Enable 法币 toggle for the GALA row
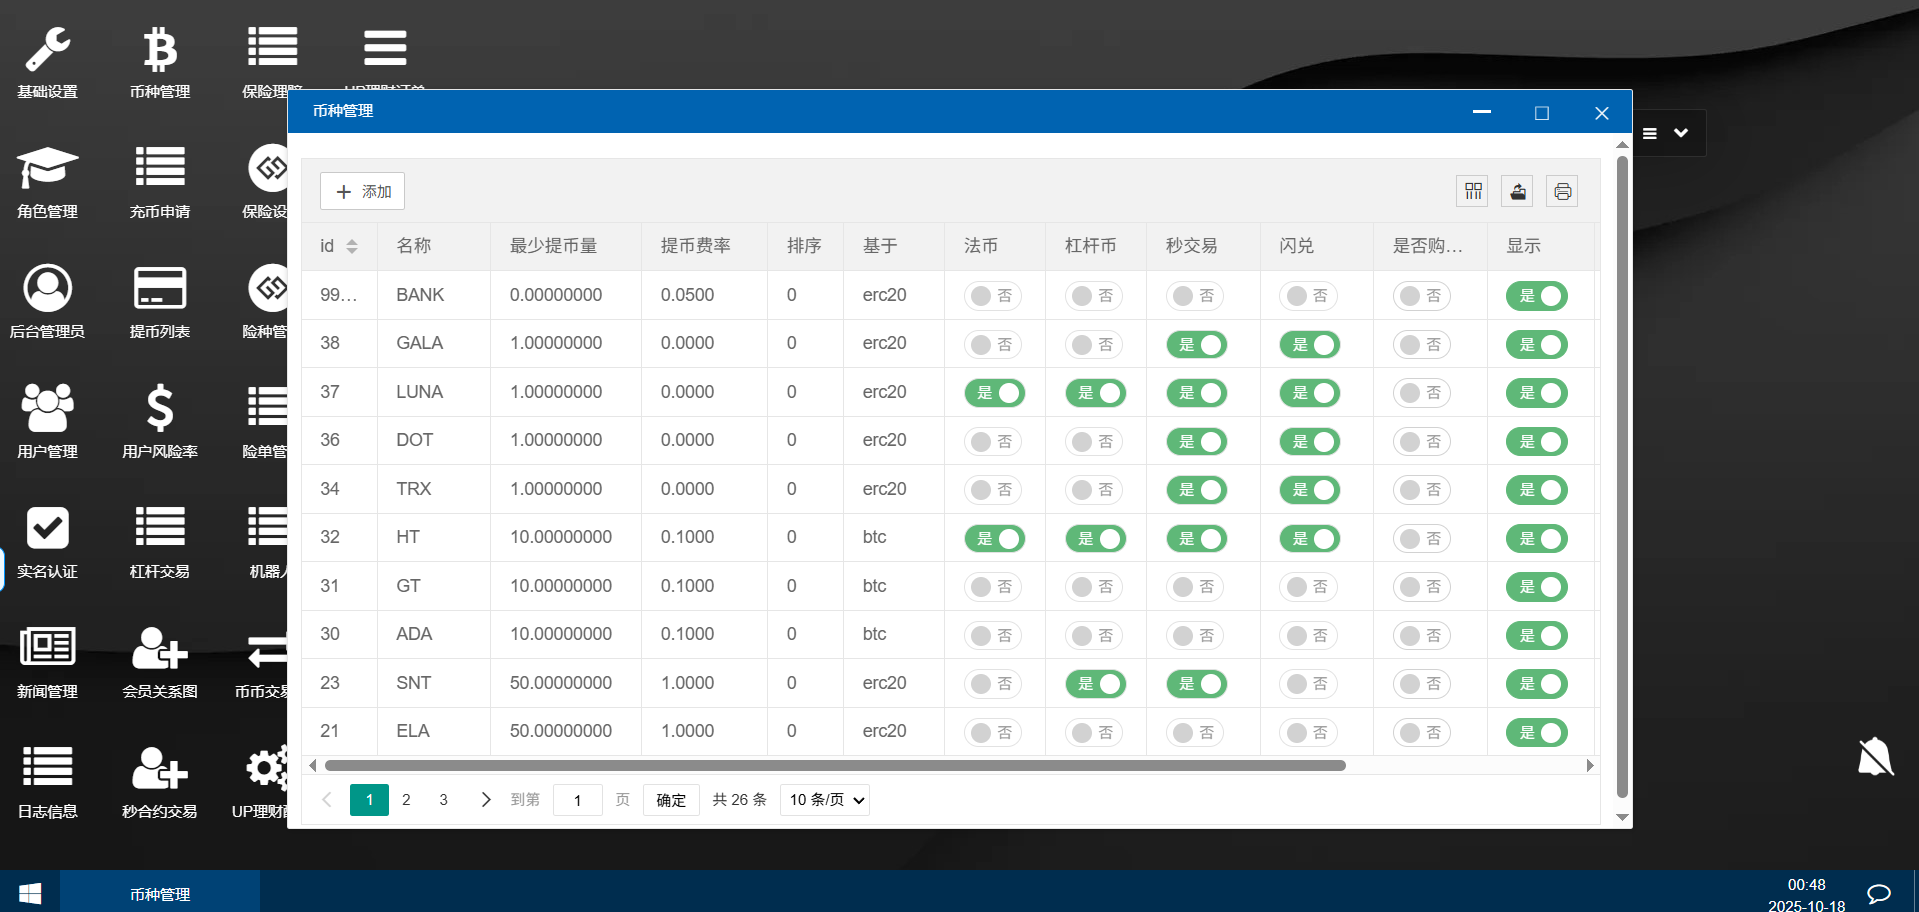This screenshot has height=912, width=1919. pyautogui.click(x=993, y=345)
